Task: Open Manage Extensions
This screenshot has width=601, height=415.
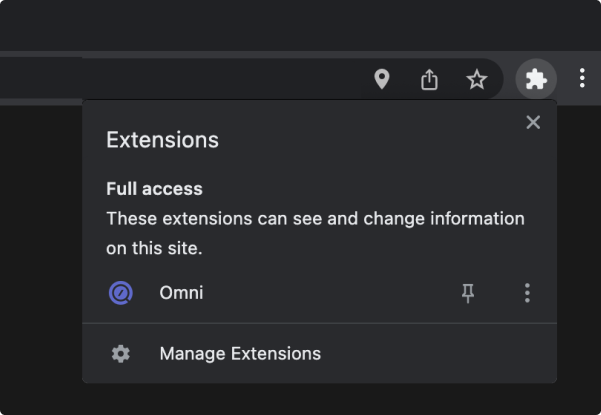Action: [x=320, y=353]
